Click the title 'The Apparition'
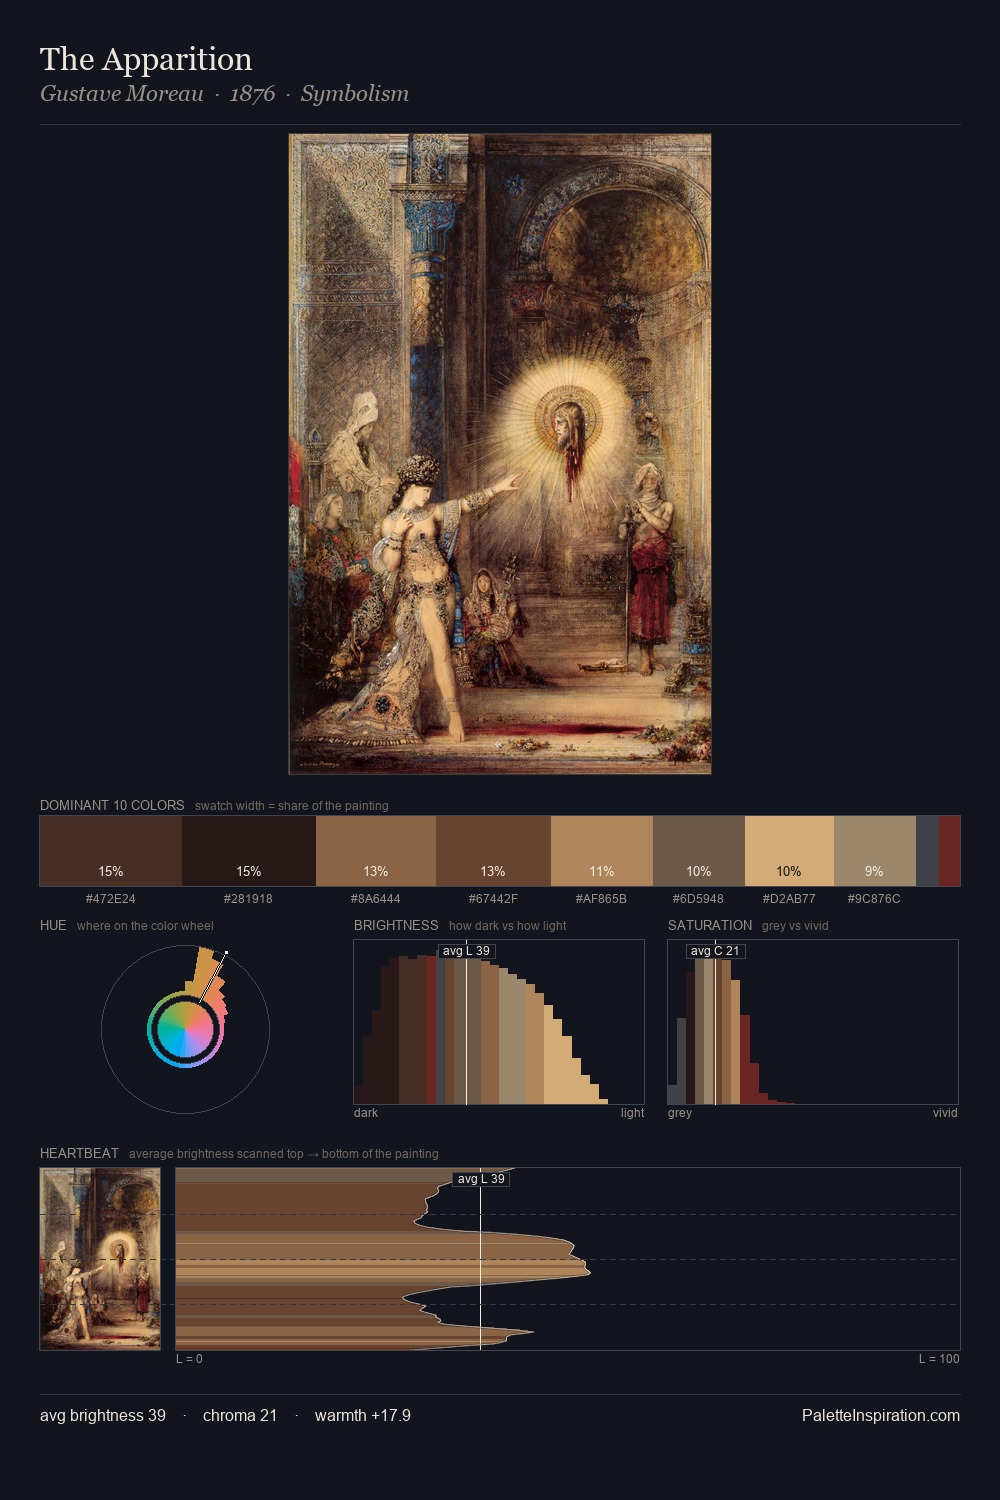The width and height of the screenshot is (1000, 1500). pos(146,59)
